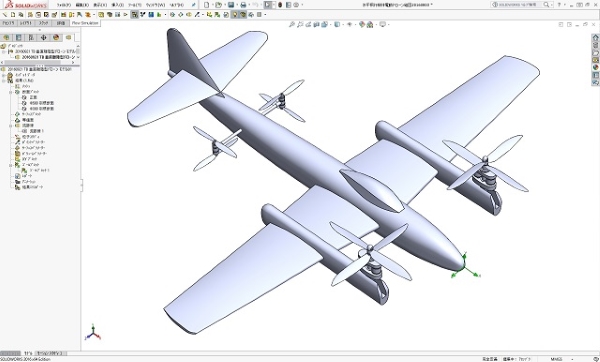
Task: Click the Print icon in the top toolbar
Action: 243,5
